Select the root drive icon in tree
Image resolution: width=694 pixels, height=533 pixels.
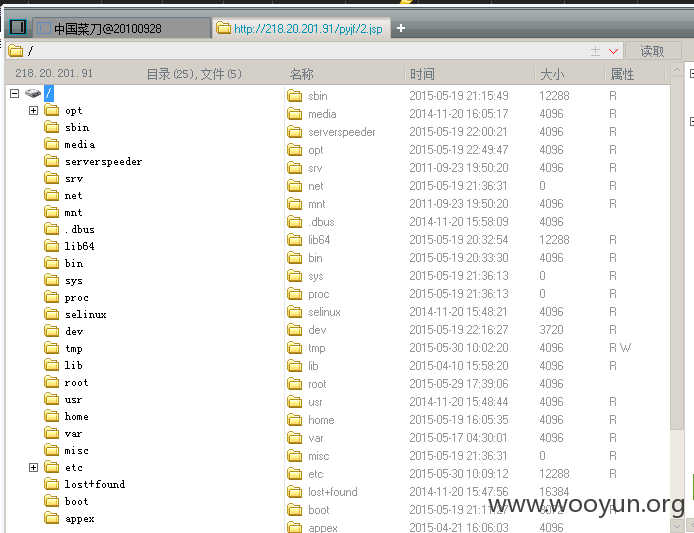coord(33,93)
